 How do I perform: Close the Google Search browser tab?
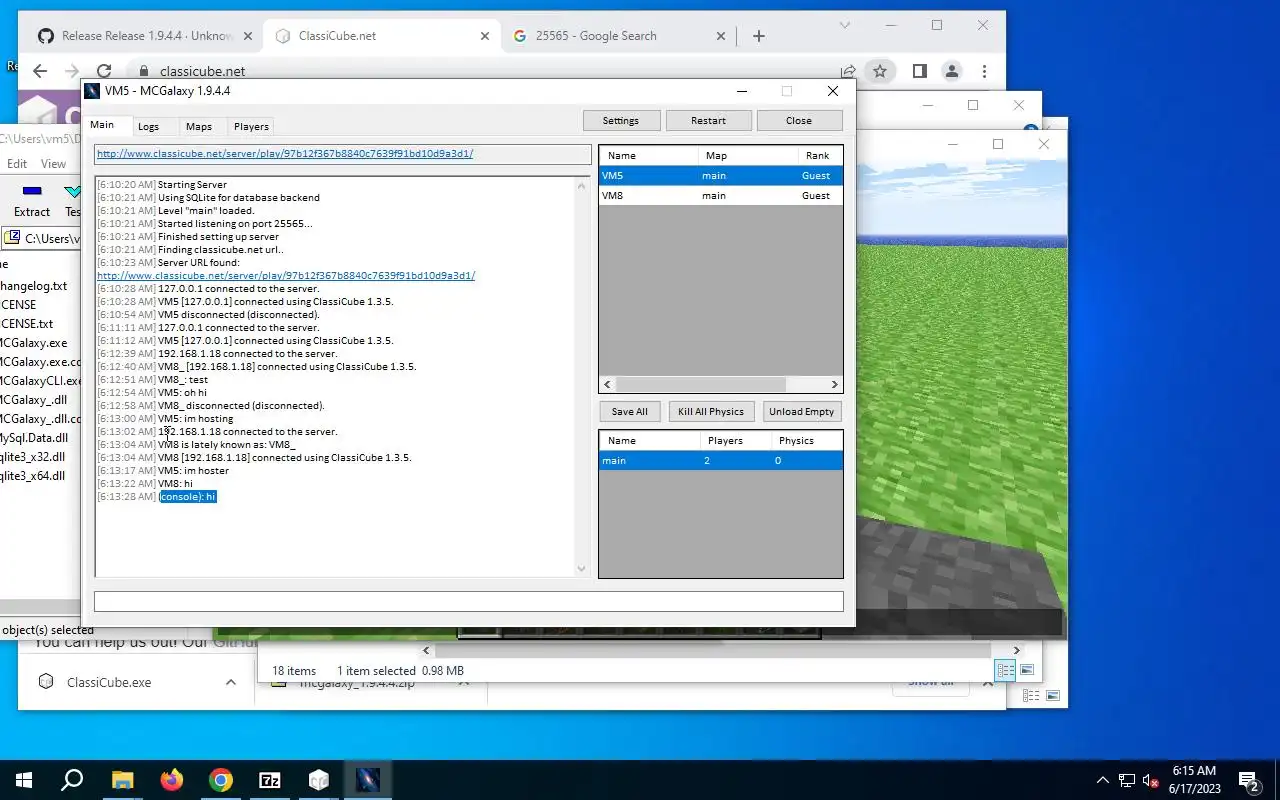tap(721, 36)
